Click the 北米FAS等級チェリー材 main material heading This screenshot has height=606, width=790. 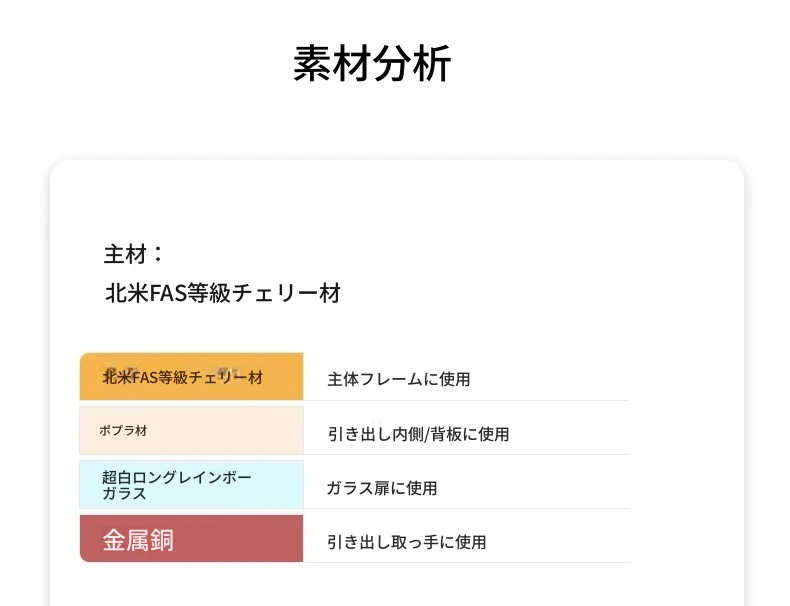223,293
